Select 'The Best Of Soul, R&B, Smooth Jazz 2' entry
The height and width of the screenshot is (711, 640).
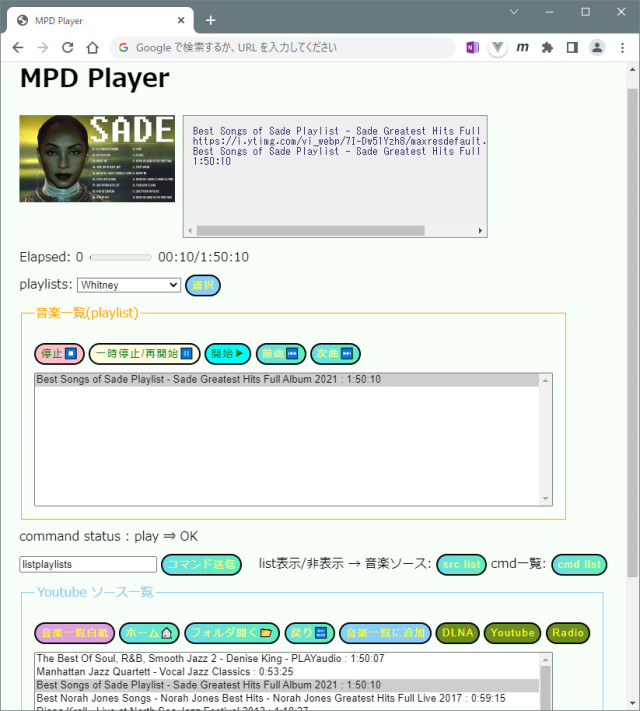pos(287,658)
